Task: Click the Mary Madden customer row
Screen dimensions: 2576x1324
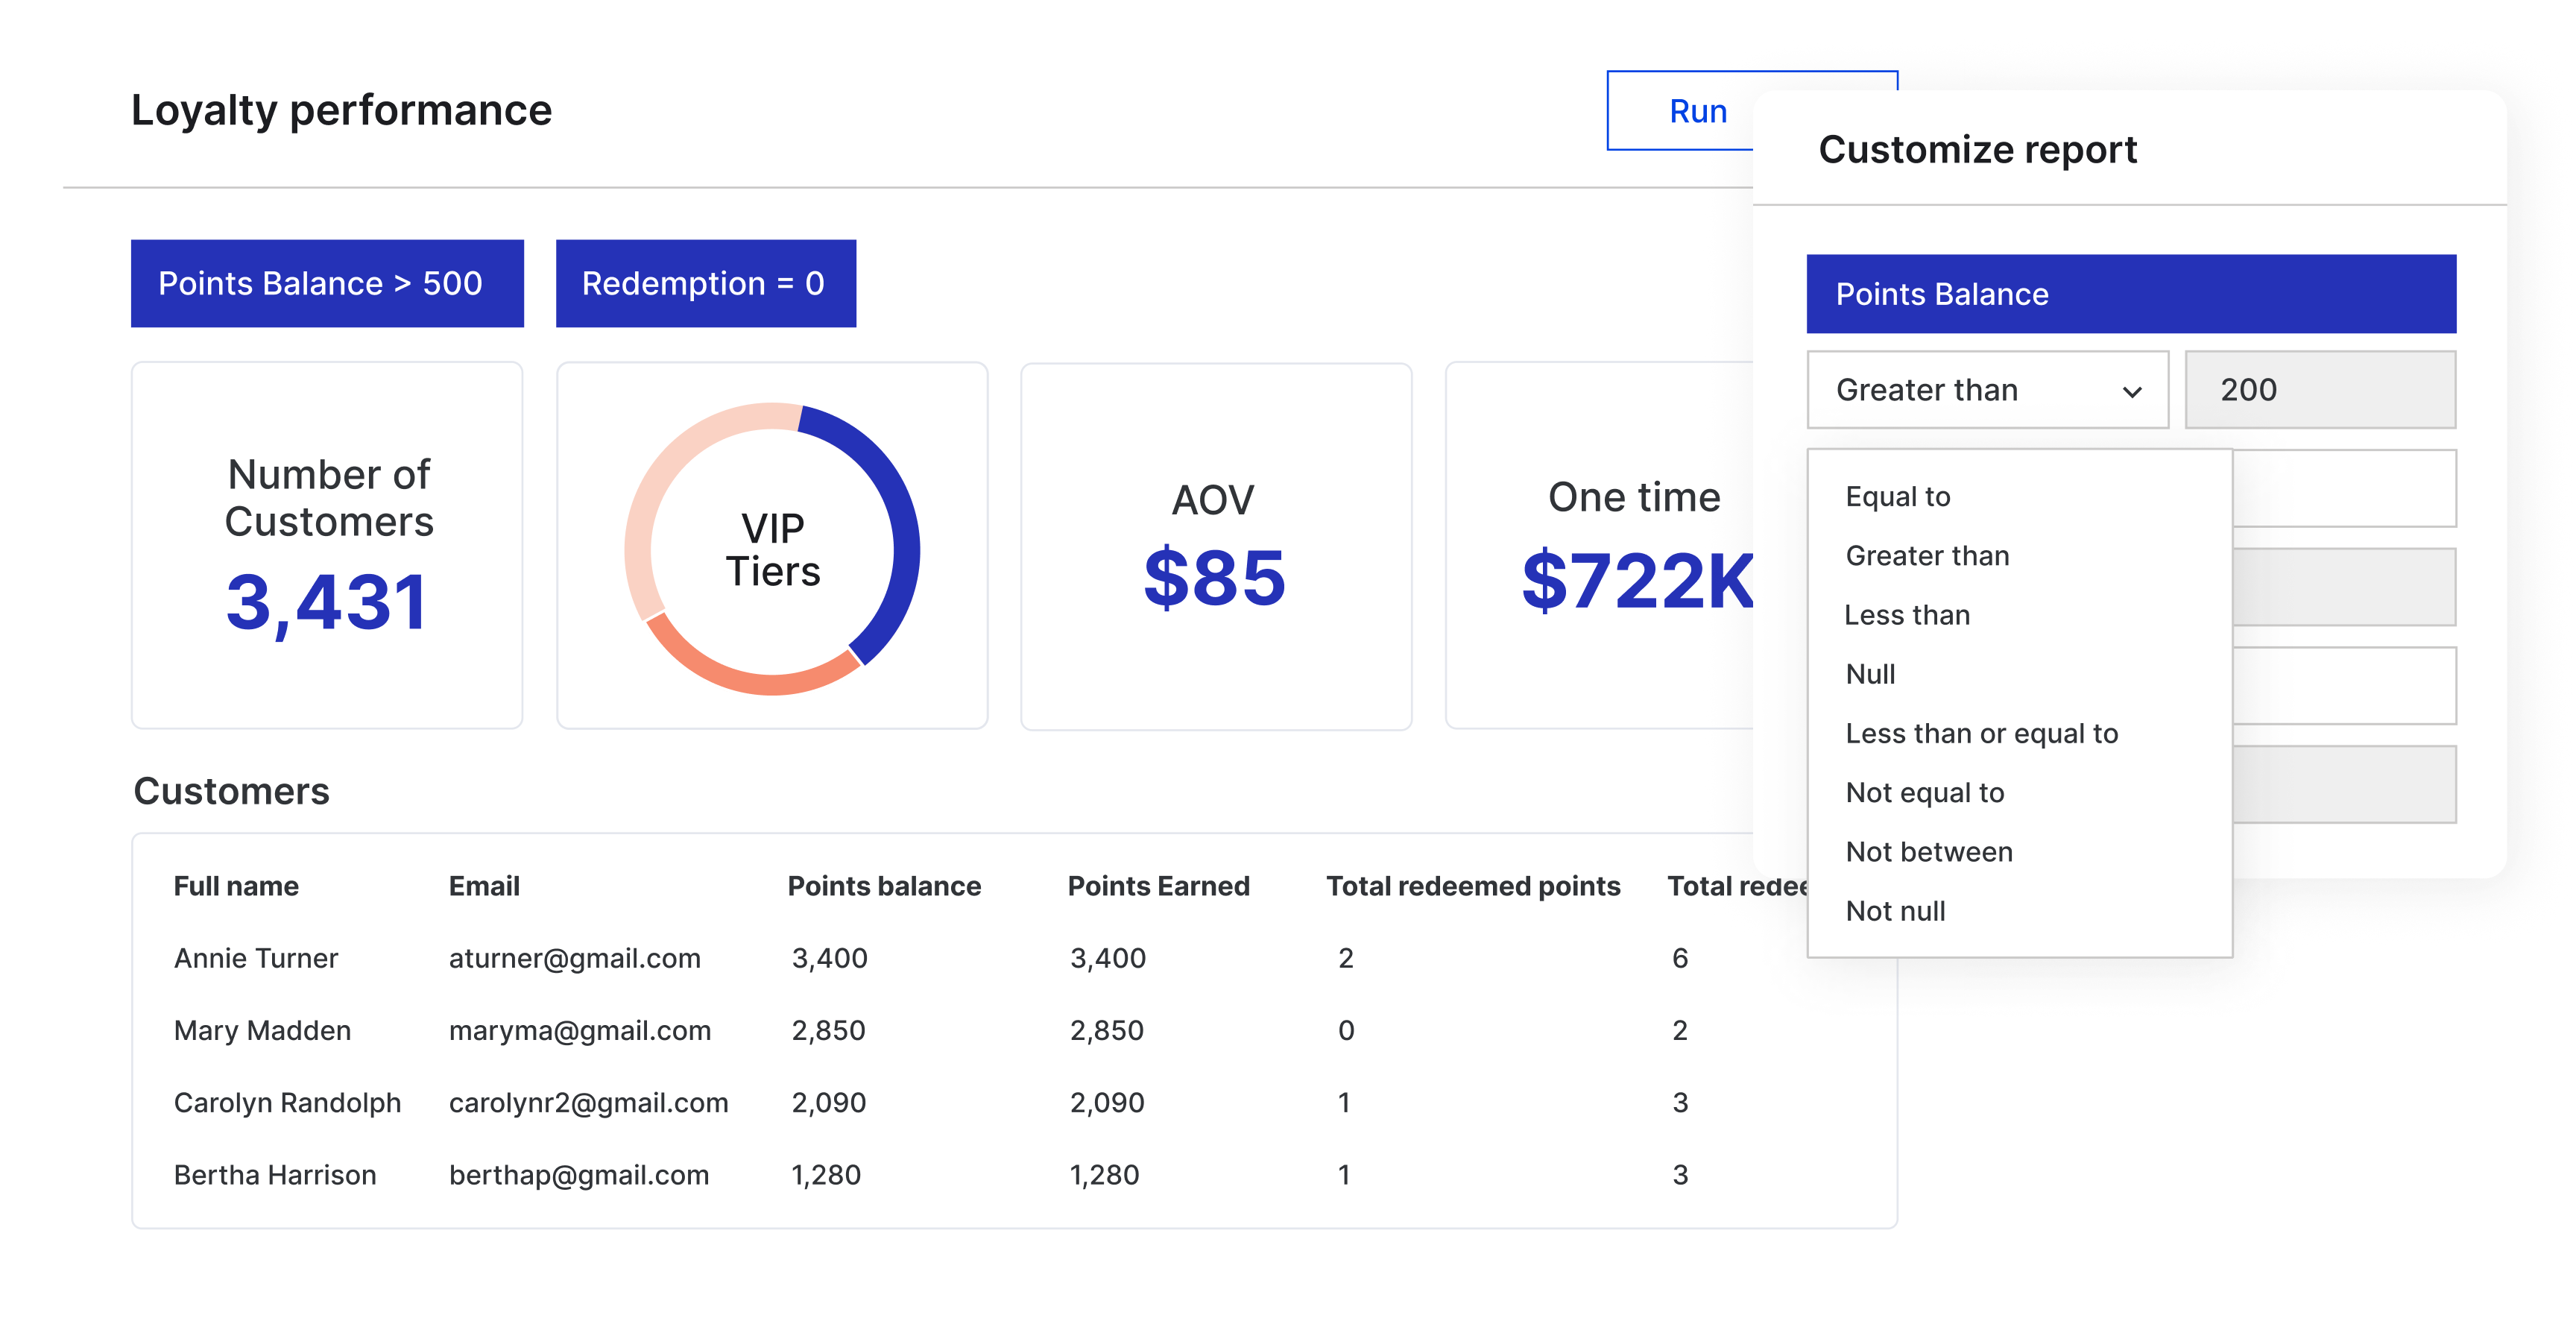Action: coord(262,1030)
